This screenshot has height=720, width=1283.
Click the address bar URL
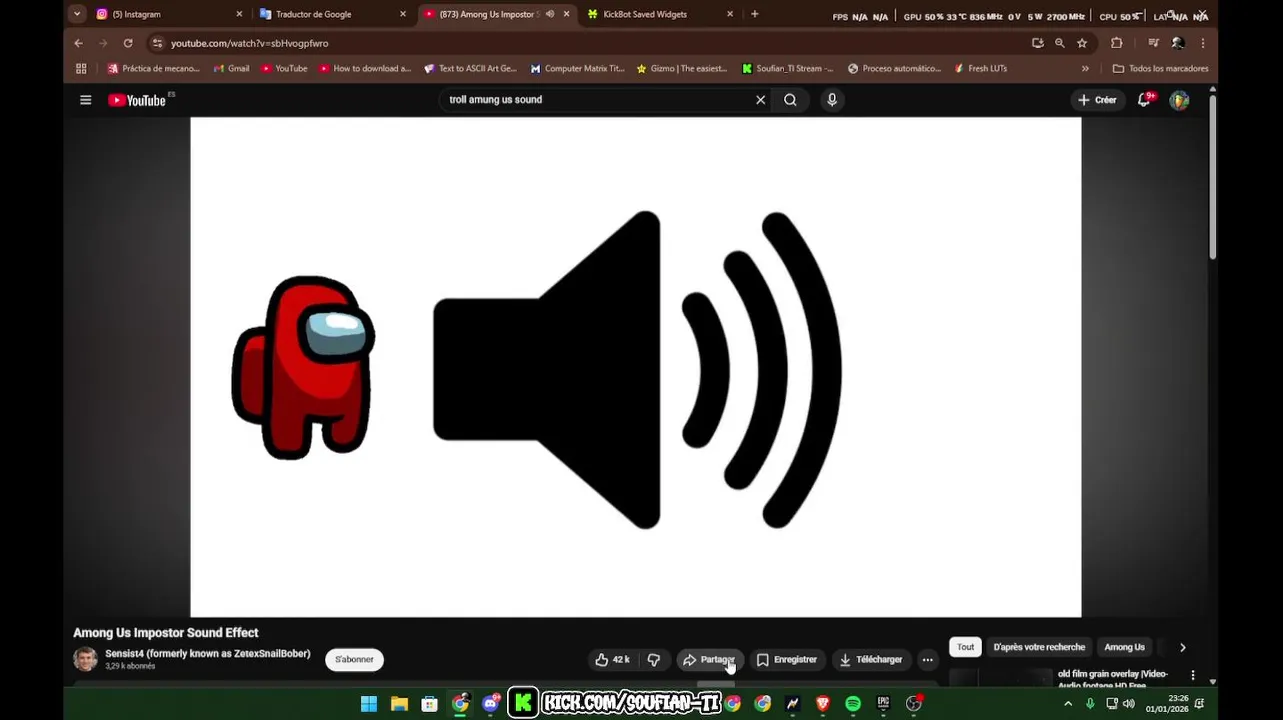[249, 43]
